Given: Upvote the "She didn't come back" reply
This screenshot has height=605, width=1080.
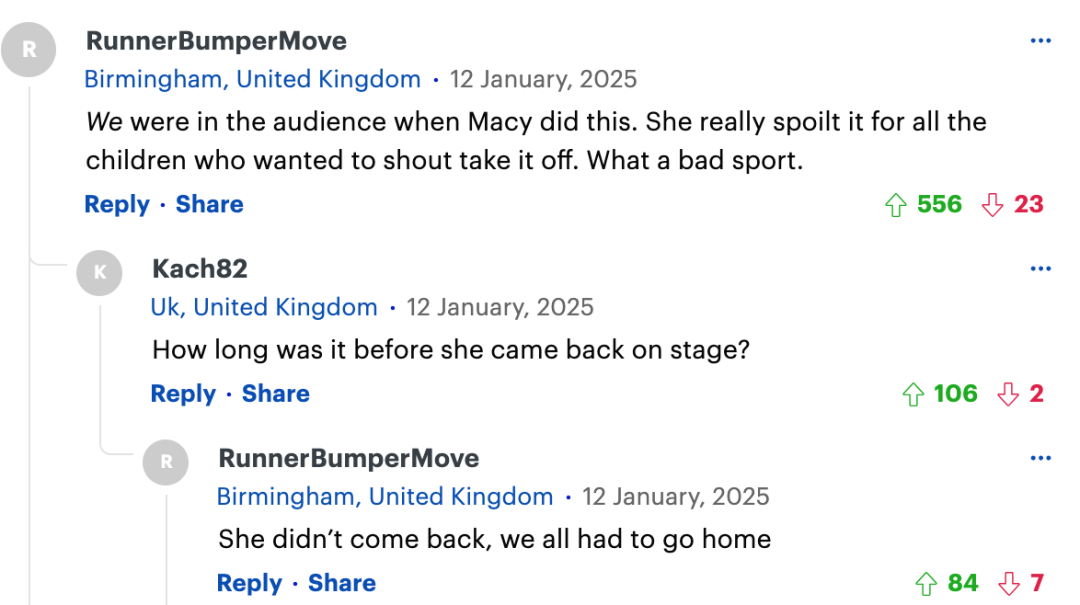Looking at the screenshot, I should tap(926, 584).
